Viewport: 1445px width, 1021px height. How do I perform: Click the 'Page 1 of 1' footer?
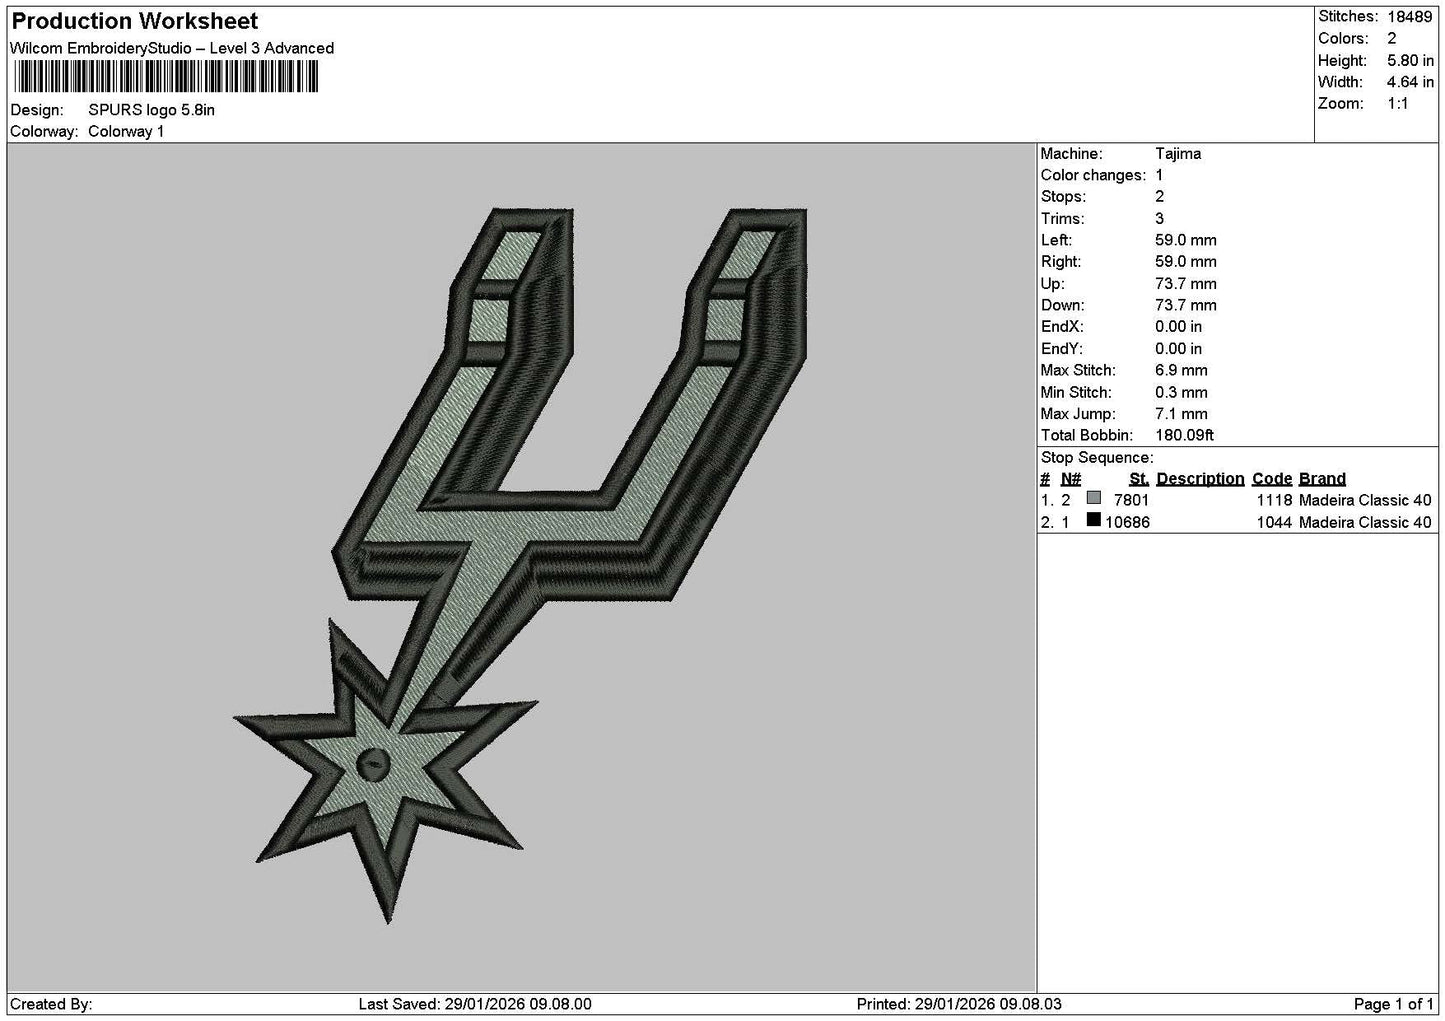click(x=1394, y=1004)
